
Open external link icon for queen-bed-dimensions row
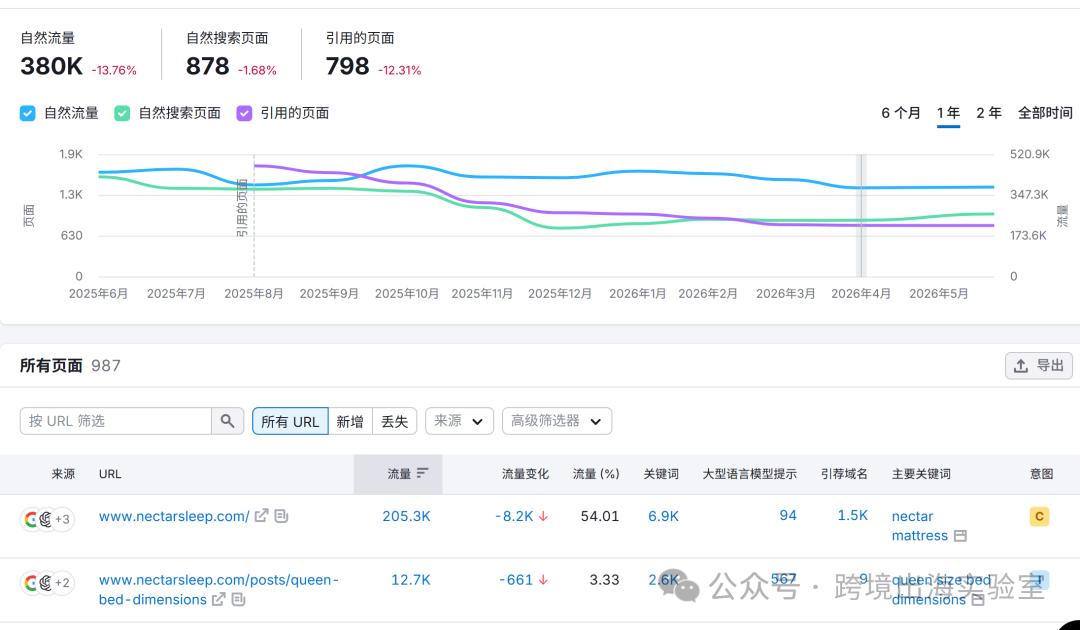tap(218, 599)
